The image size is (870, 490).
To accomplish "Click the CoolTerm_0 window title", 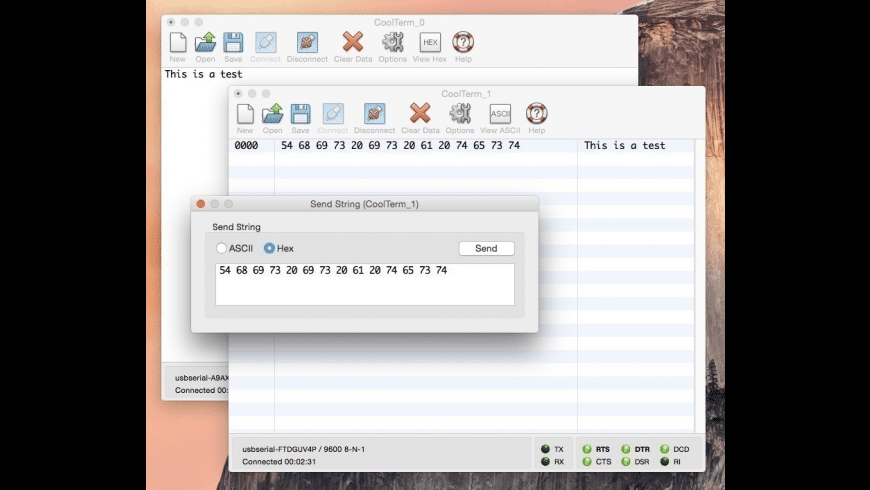I will coord(399,23).
